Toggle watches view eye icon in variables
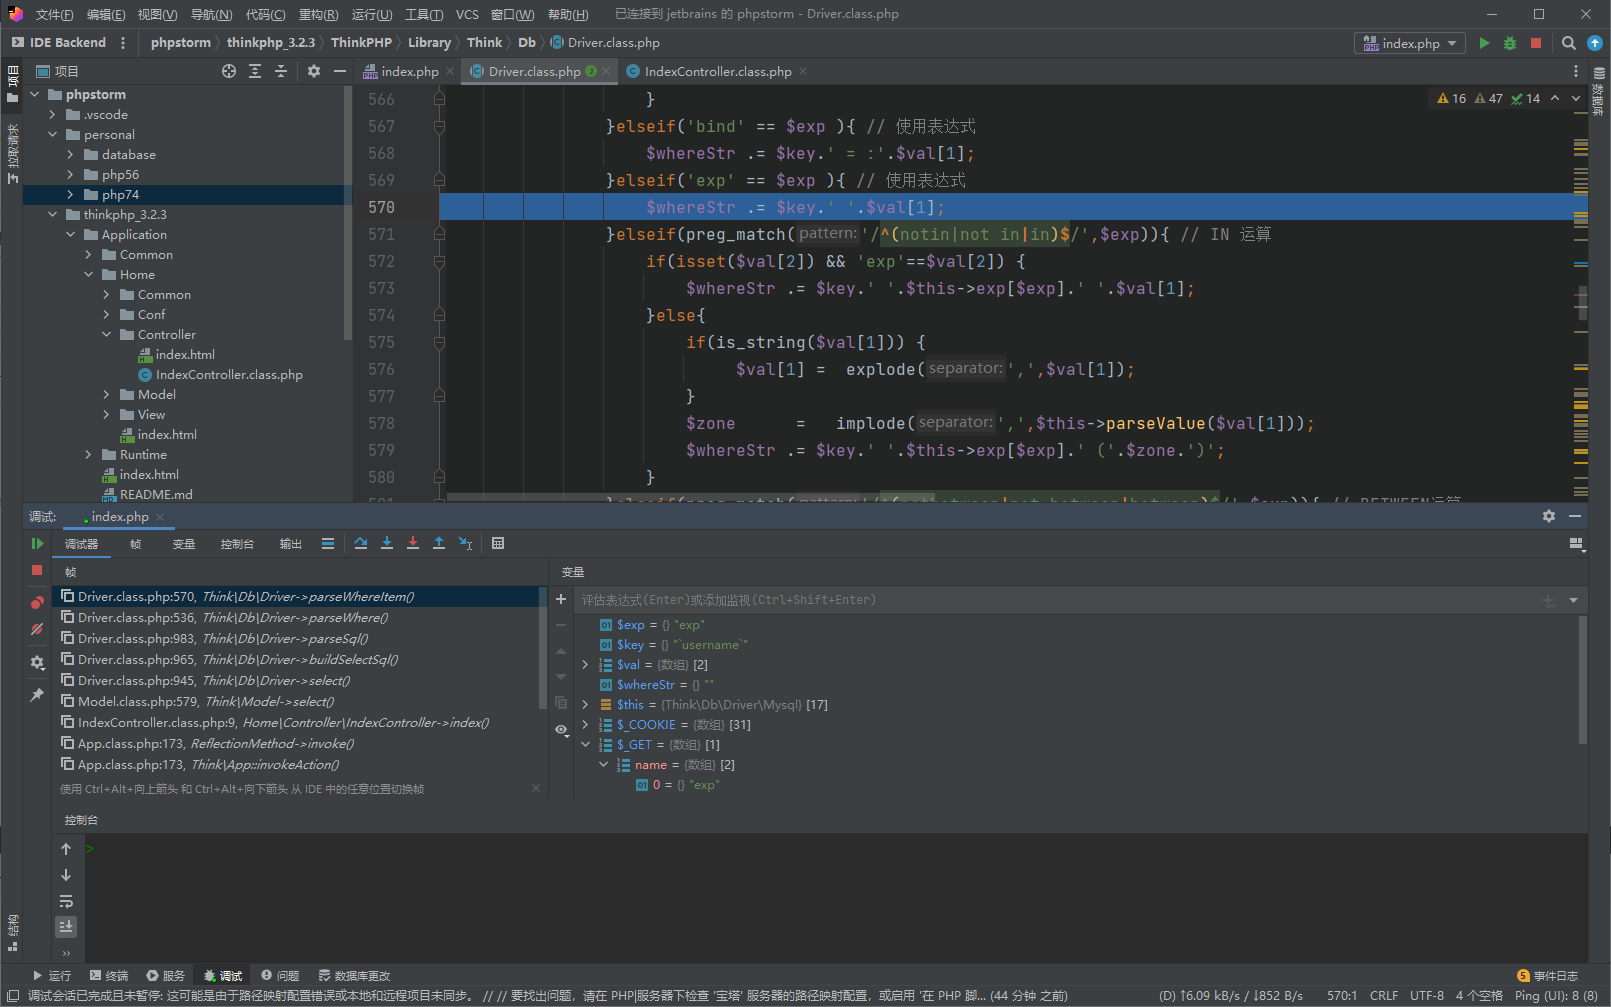 pos(561,729)
